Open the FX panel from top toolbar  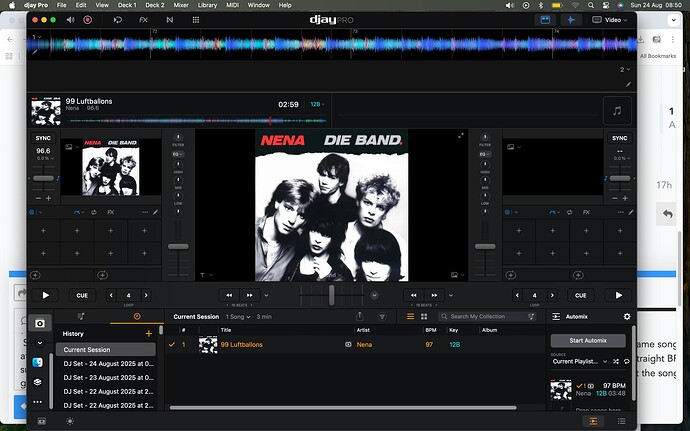pos(143,20)
